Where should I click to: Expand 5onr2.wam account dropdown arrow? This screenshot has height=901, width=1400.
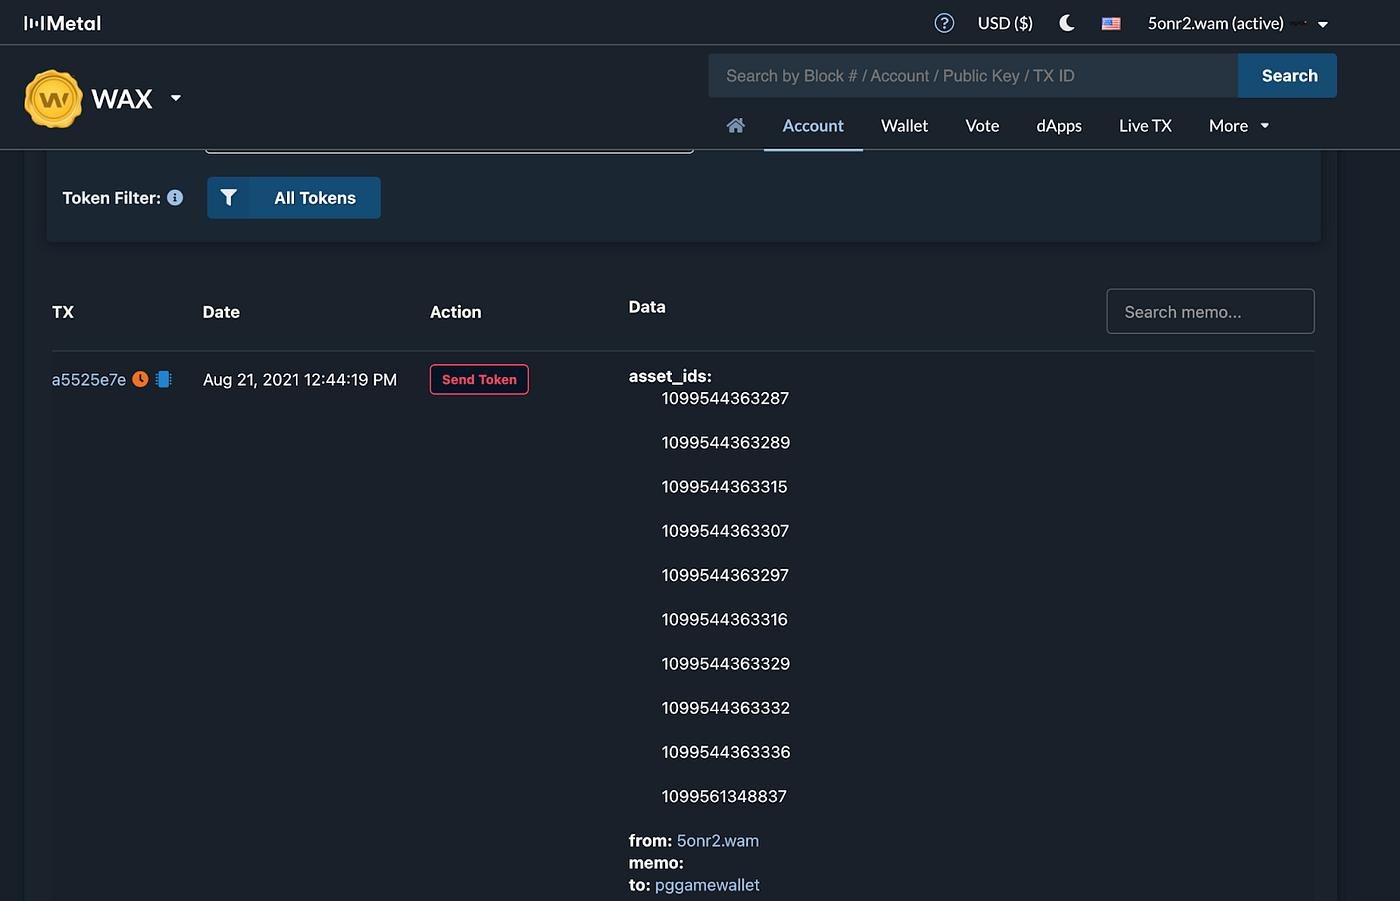point(1323,24)
